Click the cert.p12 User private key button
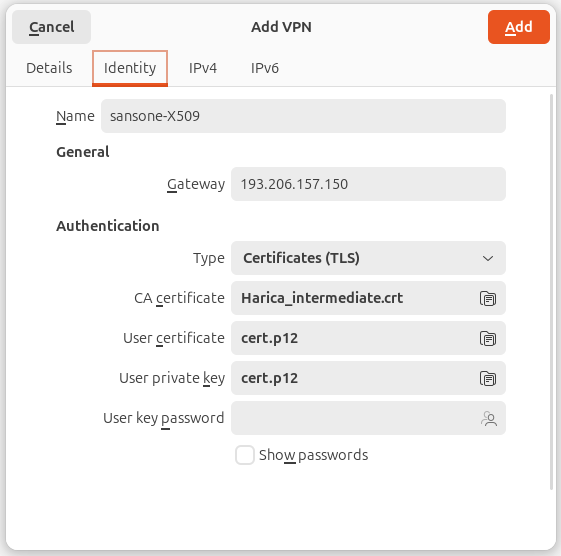The height and width of the screenshot is (556, 561). coord(368,378)
